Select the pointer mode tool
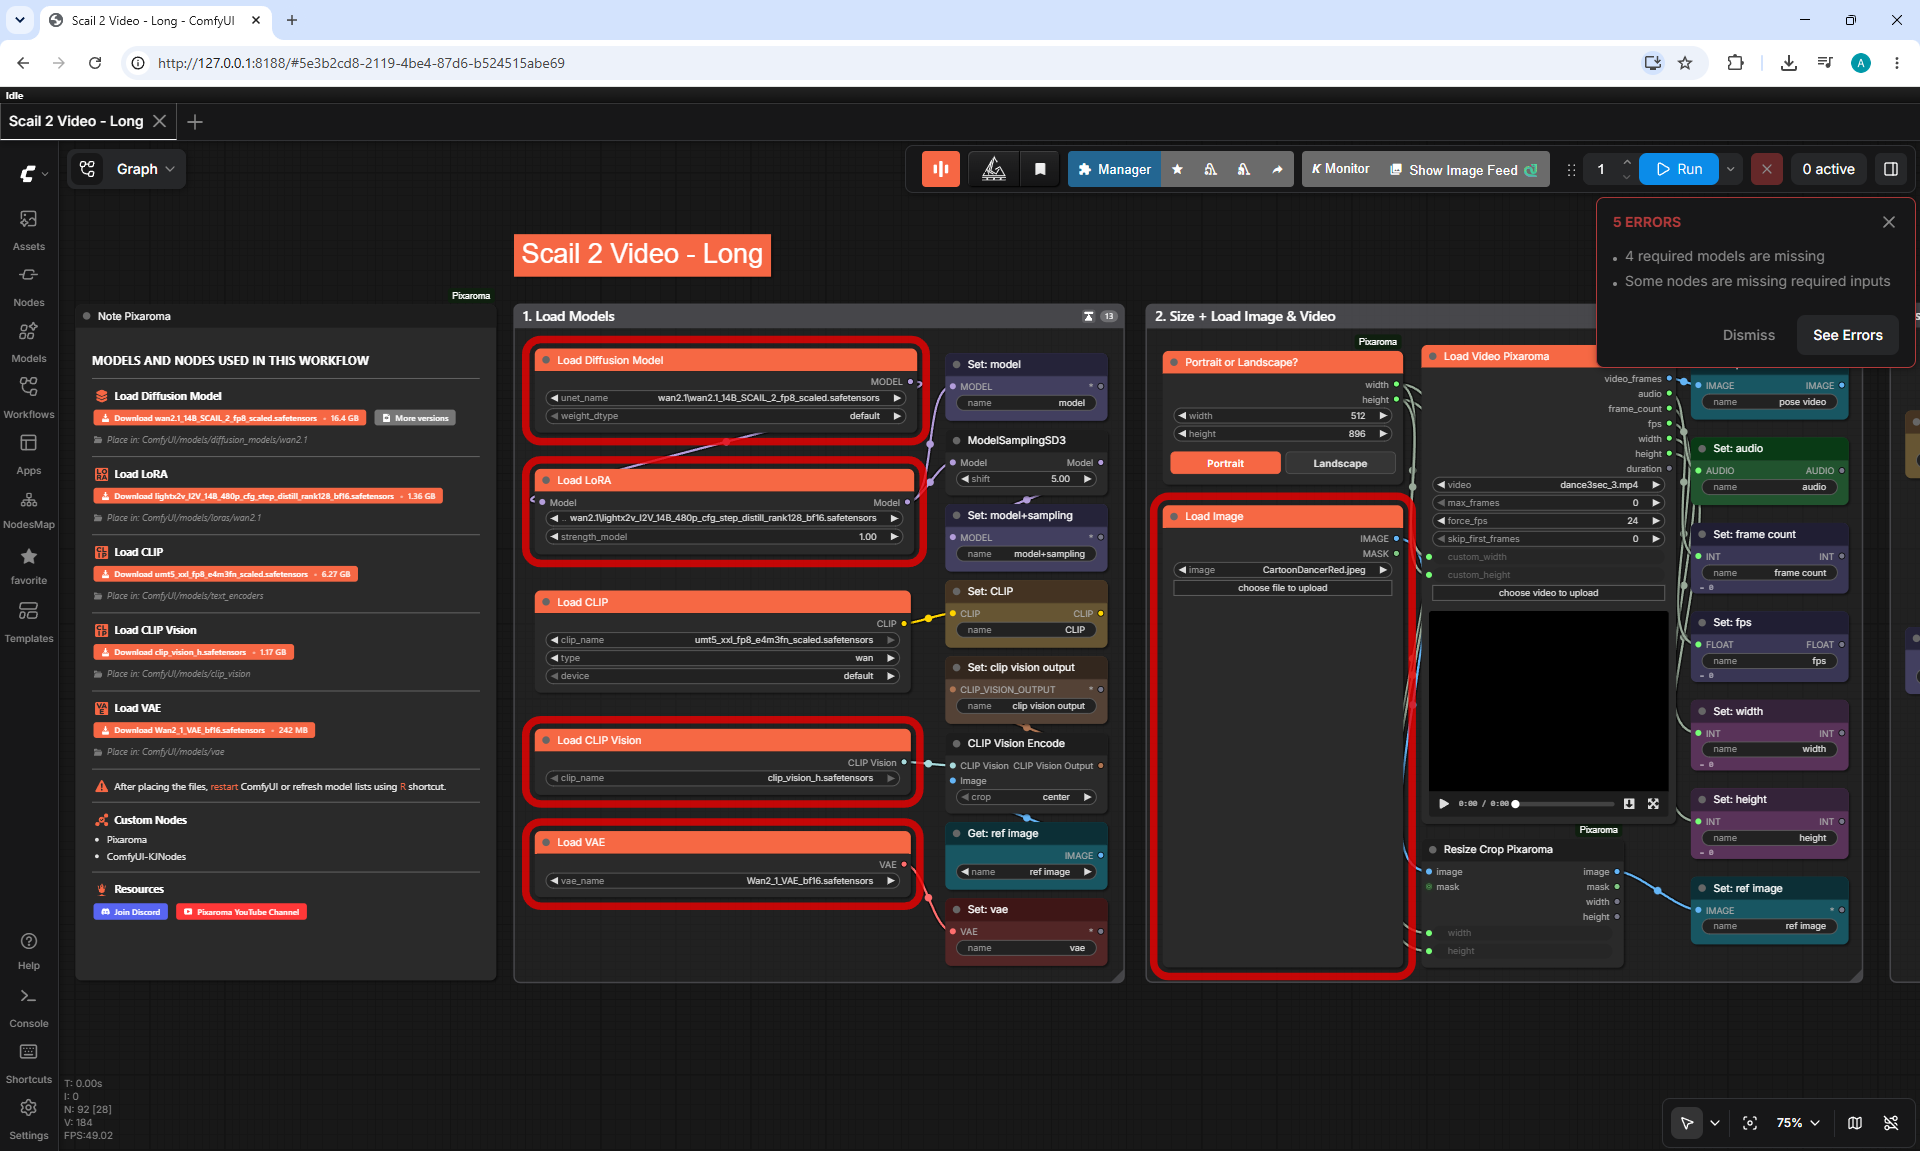Viewport: 1920px width, 1151px height. pyautogui.click(x=1687, y=1123)
